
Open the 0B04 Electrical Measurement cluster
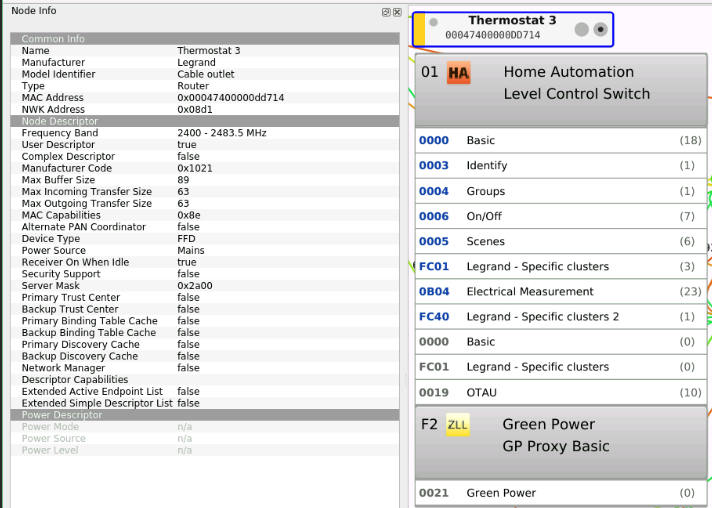(x=561, y=291)
